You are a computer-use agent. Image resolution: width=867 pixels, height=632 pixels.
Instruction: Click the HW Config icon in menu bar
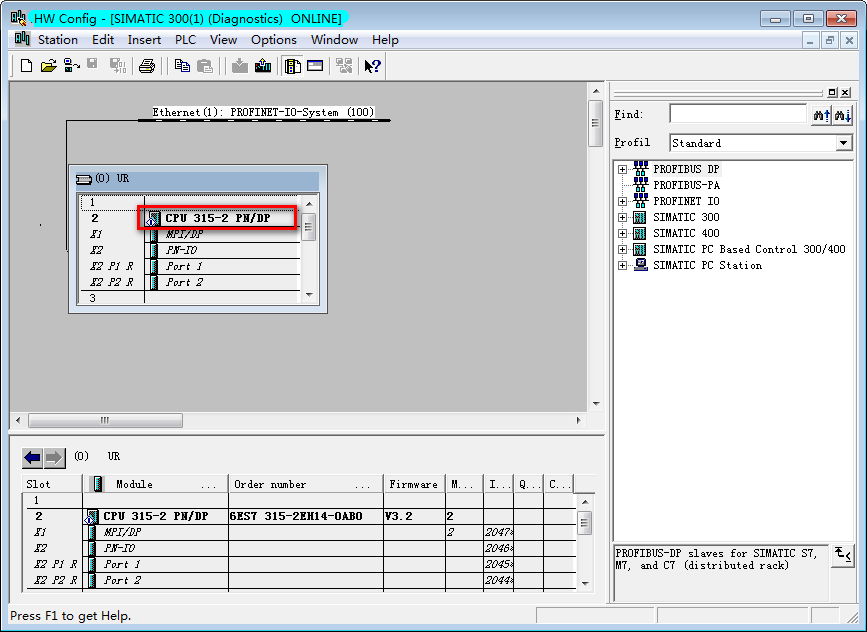coord(22,39)
